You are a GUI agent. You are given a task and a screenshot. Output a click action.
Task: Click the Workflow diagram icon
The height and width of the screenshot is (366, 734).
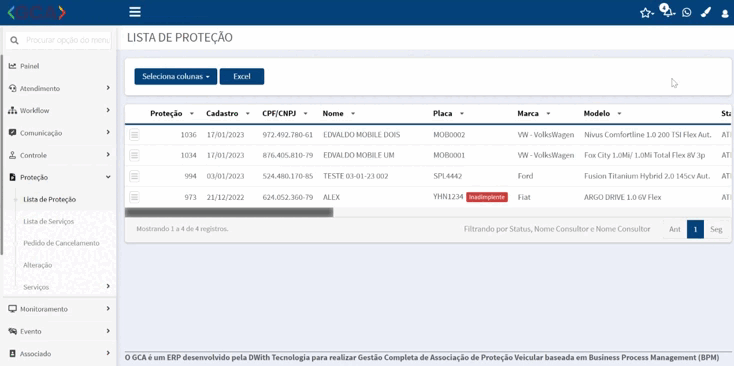click(13, 110)
